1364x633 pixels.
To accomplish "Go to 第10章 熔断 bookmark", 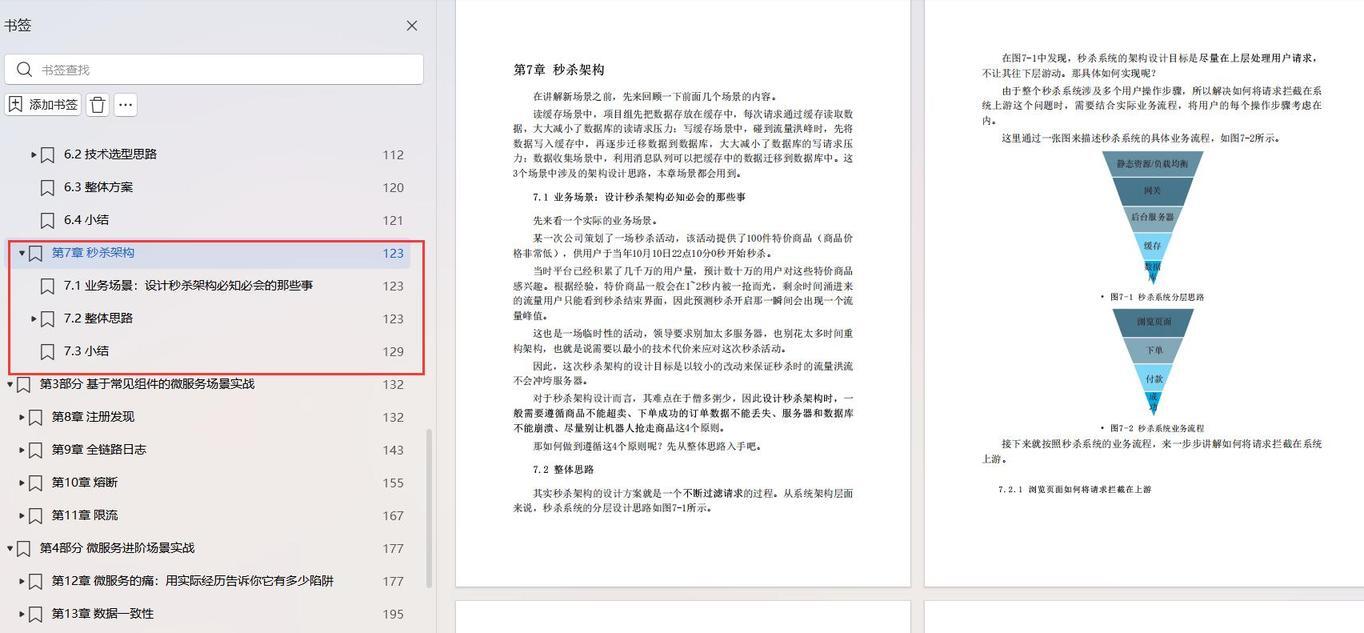I will click(x=85, y=483).
